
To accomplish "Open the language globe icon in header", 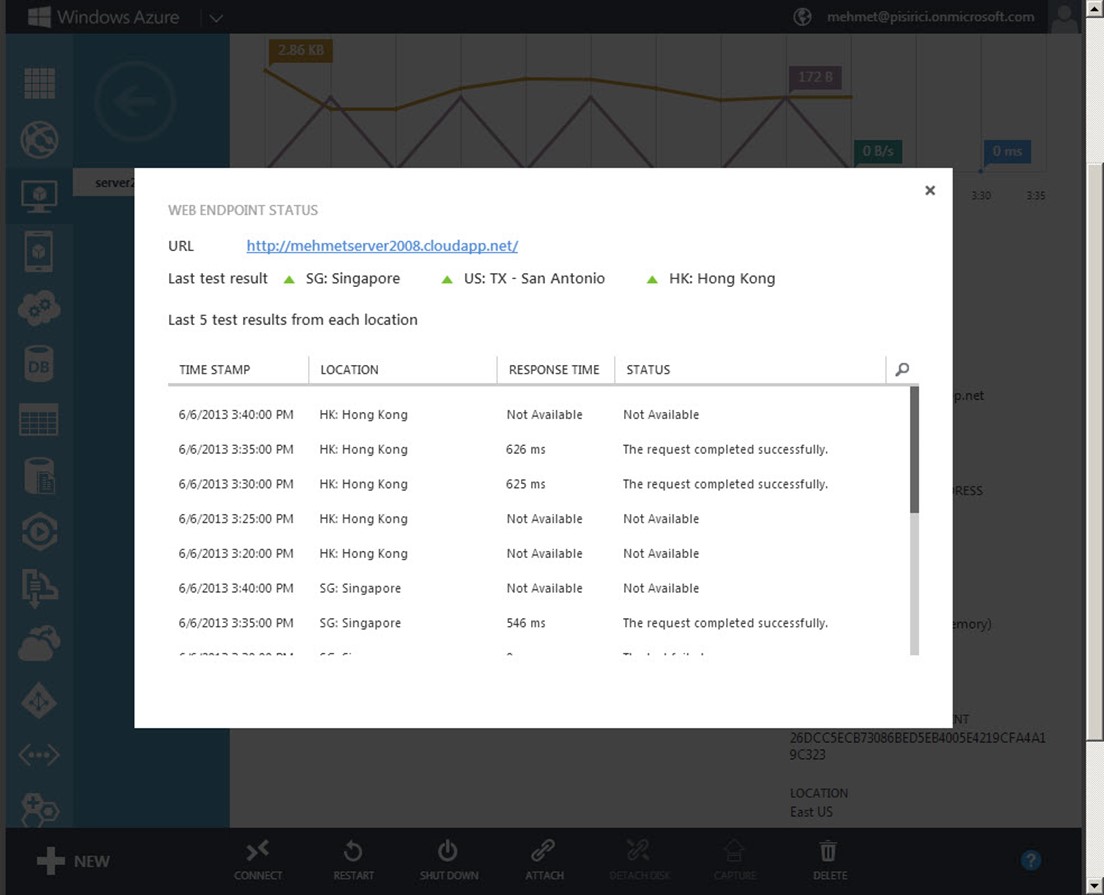I will (x=802, y=17).
